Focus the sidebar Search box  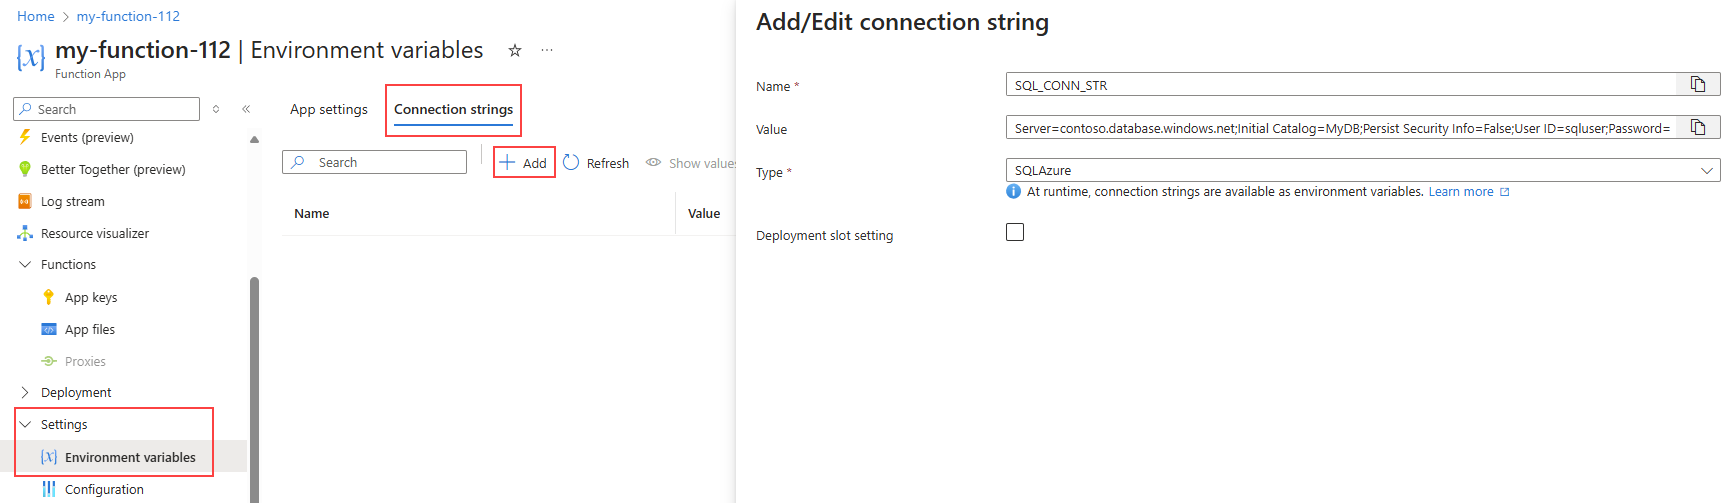tap(107, 109)
